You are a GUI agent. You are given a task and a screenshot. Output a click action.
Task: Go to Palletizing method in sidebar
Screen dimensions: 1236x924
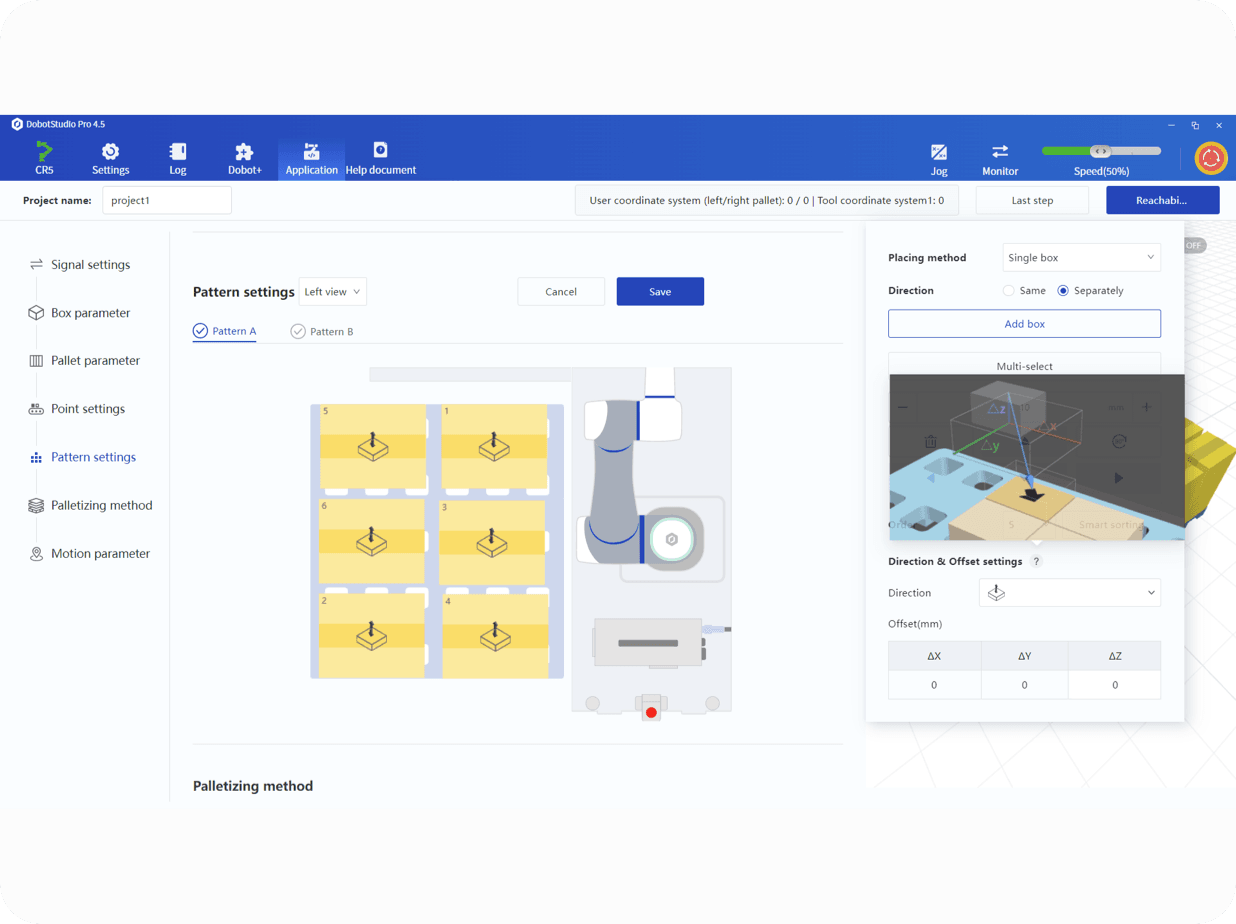pyautogui.click(x=101, y=505)
